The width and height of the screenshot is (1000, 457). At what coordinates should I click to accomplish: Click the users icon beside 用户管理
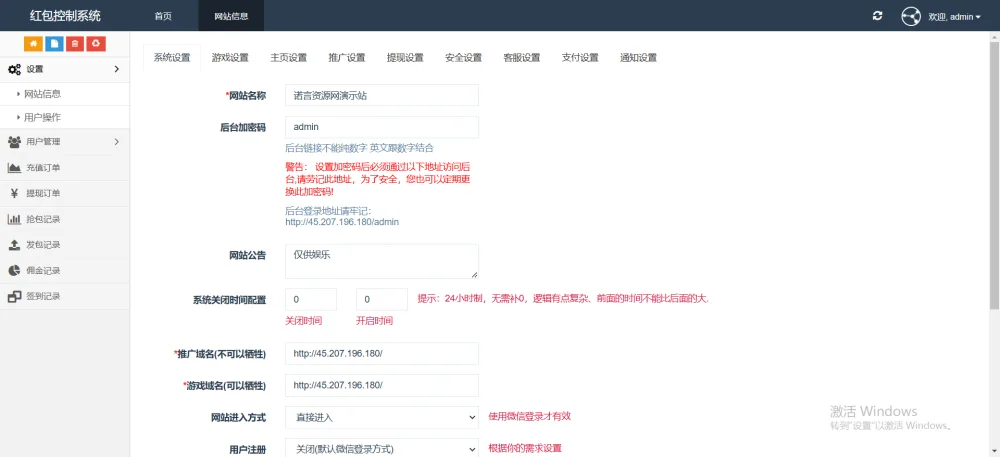tap(14, 141)
